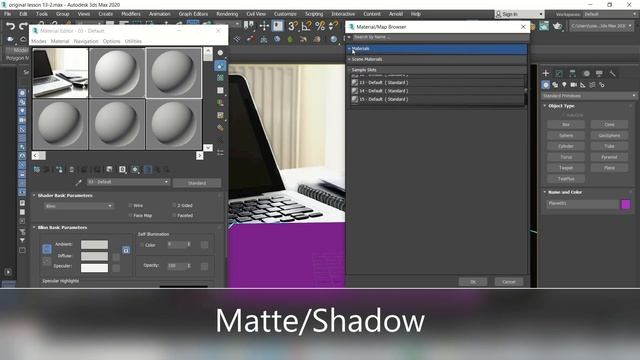Click the Box primitive button
The width and height of the screenshot is (640, 360).
coord(566,124)
